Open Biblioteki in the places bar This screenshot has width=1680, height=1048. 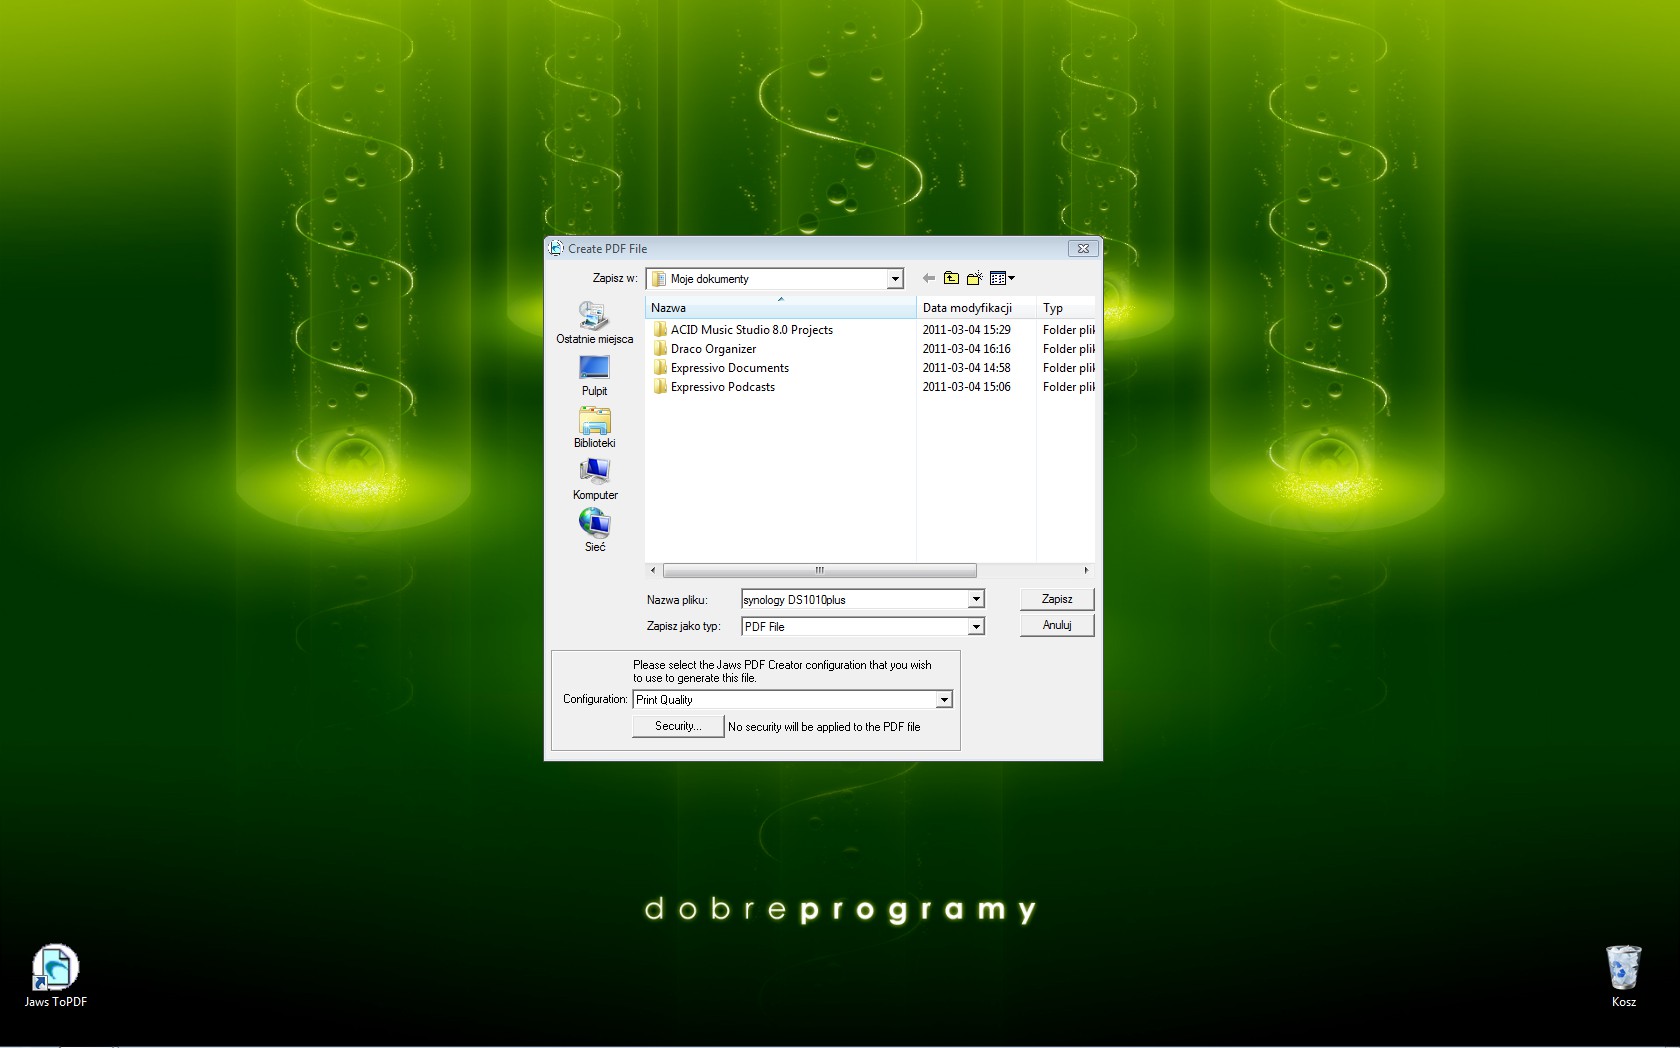[x=594, y=427]
